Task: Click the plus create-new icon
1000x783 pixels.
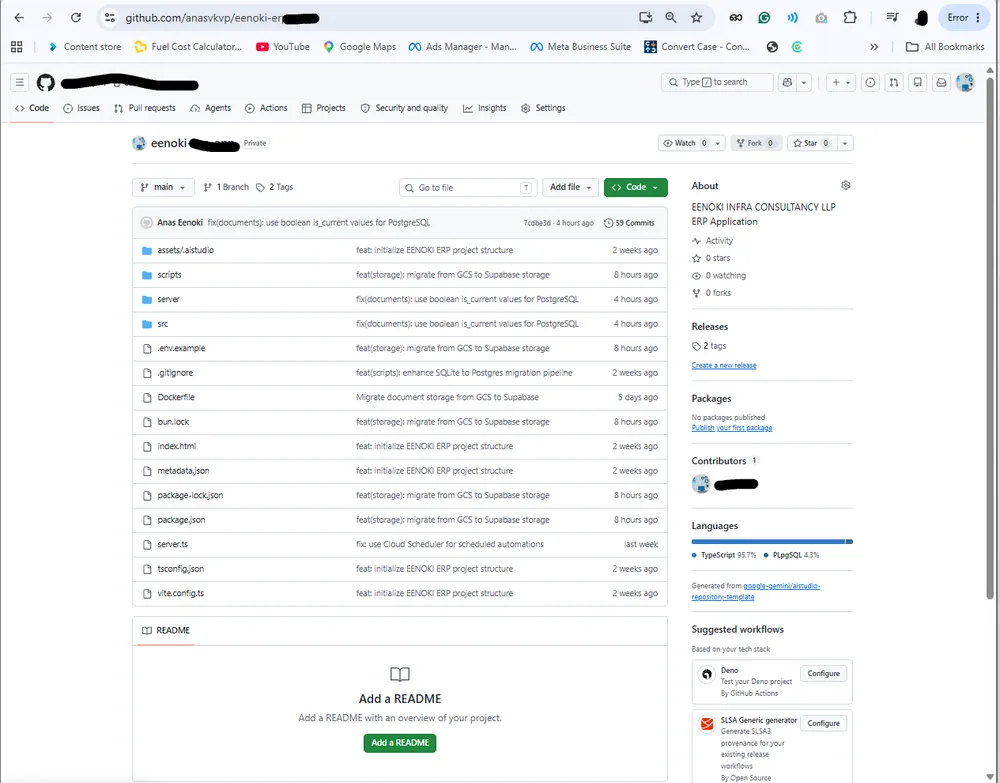Action: click(835, 82)
